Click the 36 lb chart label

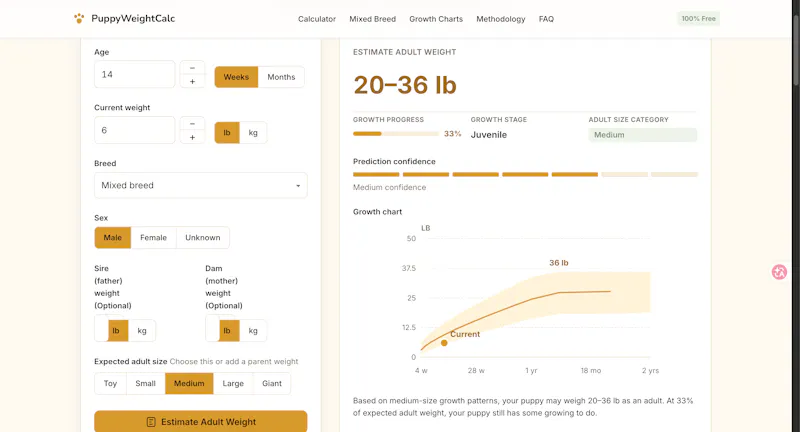point(559,263)
